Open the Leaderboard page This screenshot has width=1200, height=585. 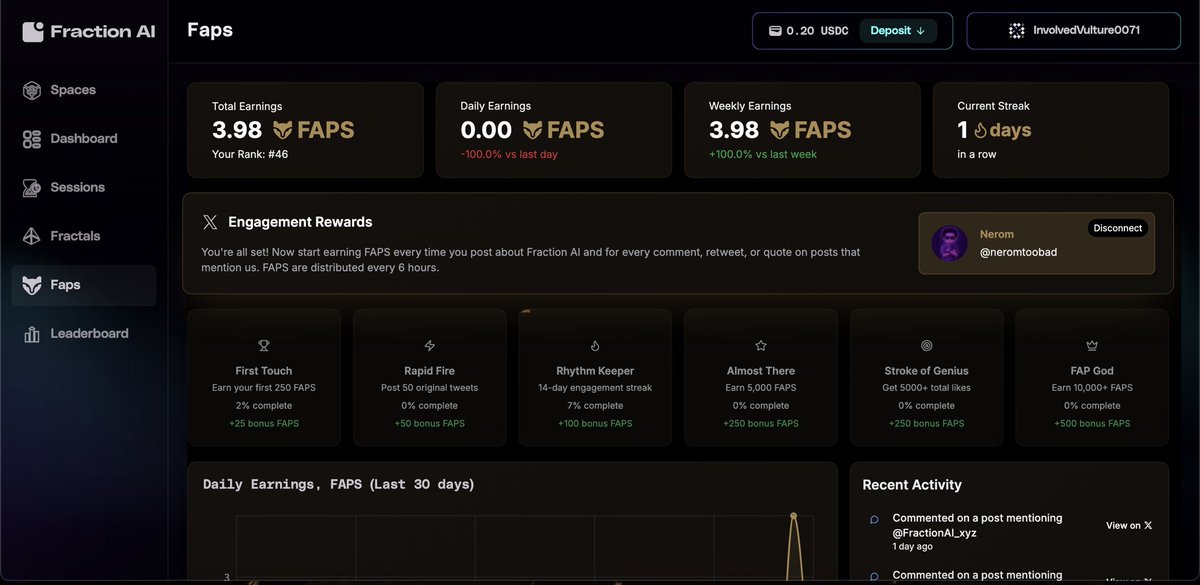[x=84, y=334]
